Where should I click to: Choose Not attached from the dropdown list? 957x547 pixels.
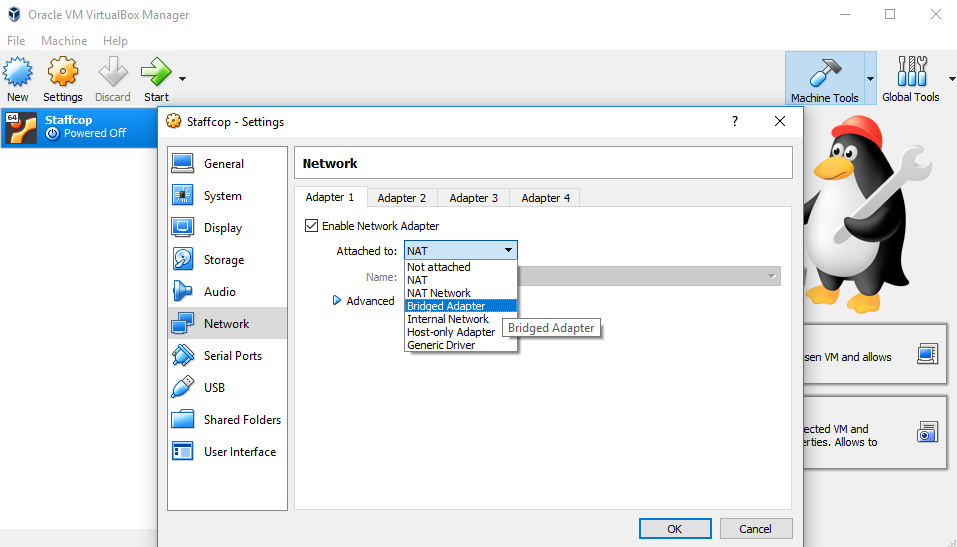[x=461, y=267]
